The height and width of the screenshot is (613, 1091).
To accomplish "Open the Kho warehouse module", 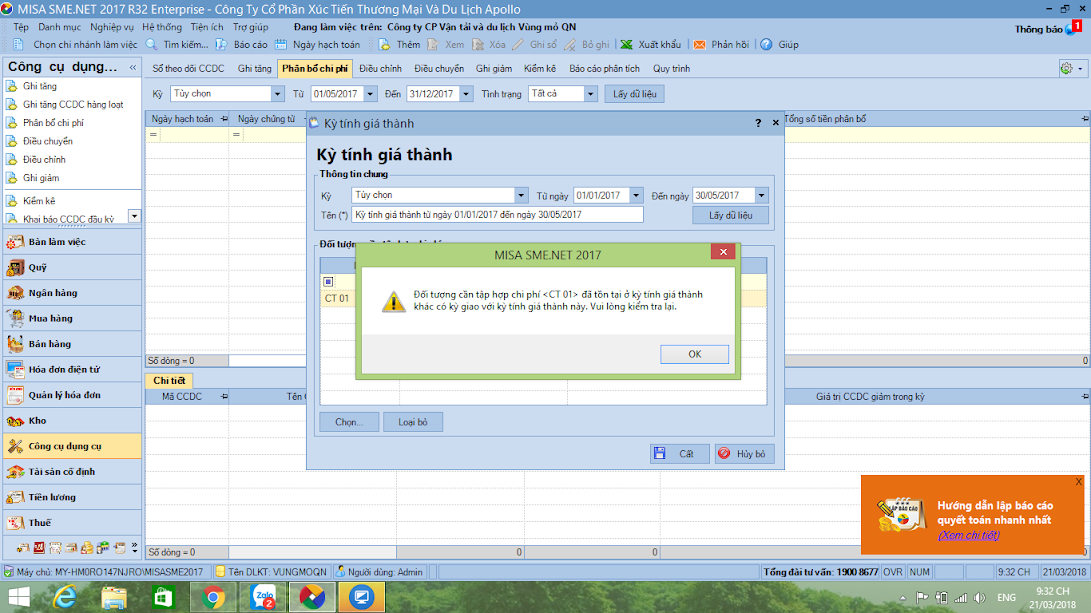I will (x=72, y=421).
